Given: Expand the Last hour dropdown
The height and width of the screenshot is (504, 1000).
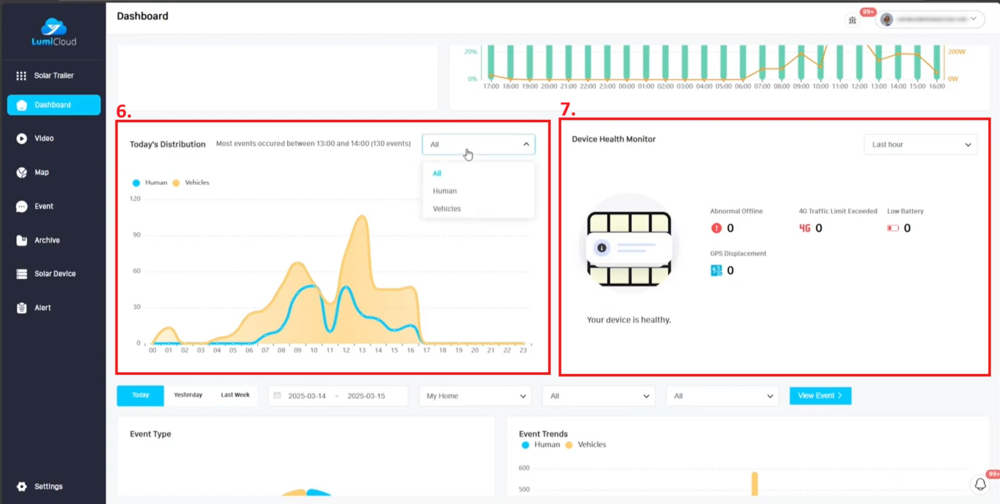Looking at the screenshot, I should tap(920, 145).
